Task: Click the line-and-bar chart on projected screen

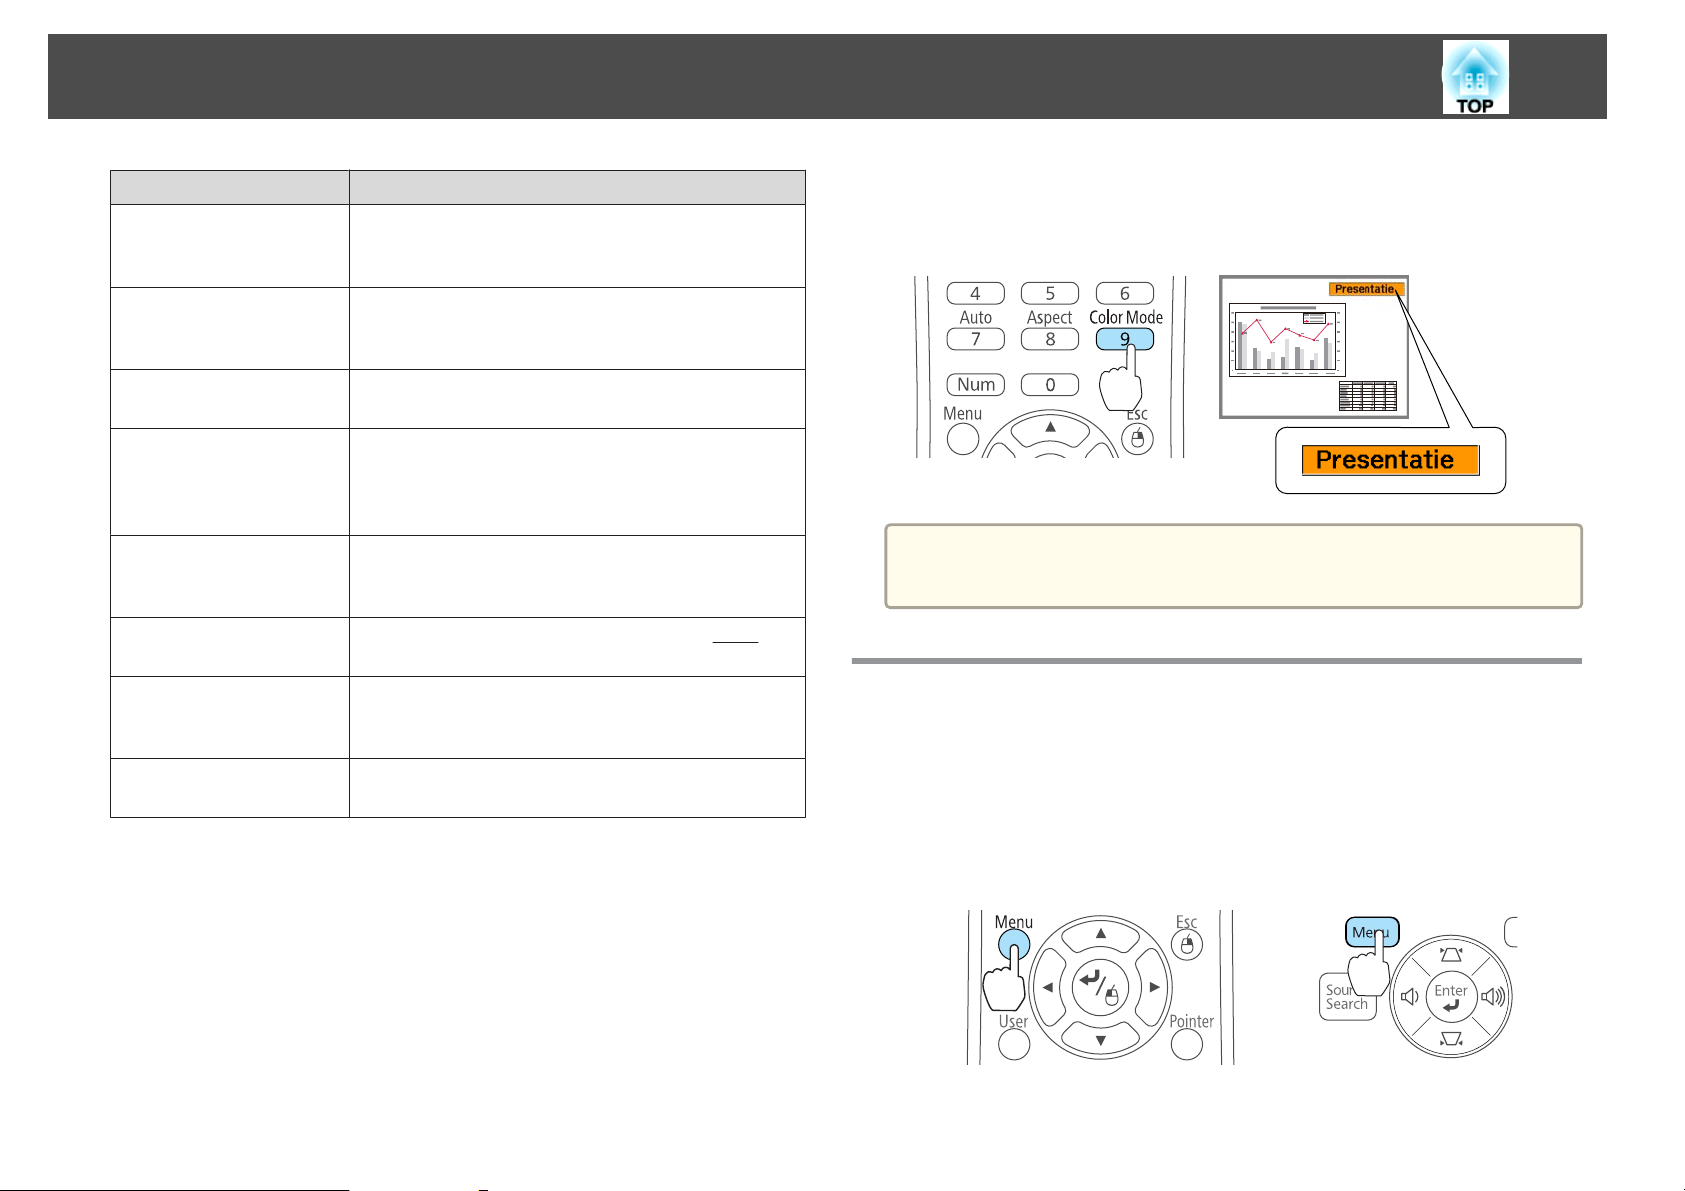Action: pos(1288,339)
